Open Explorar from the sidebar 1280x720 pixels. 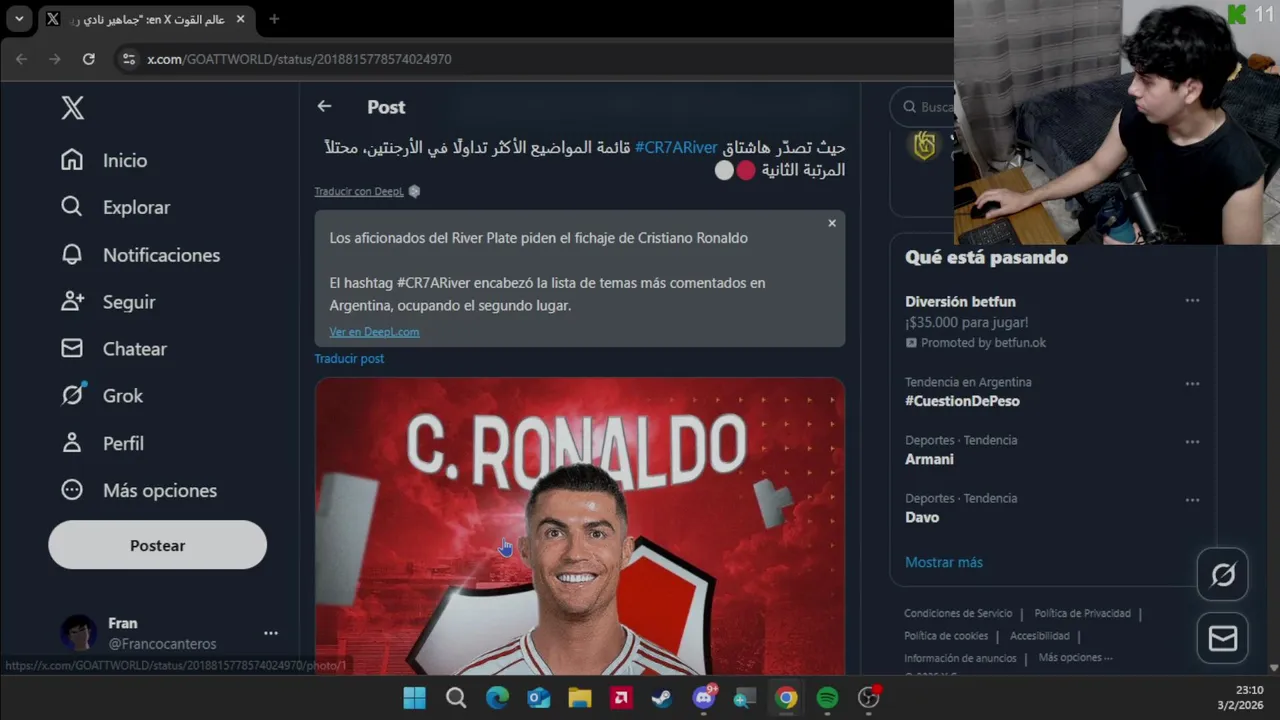point(115,207)
